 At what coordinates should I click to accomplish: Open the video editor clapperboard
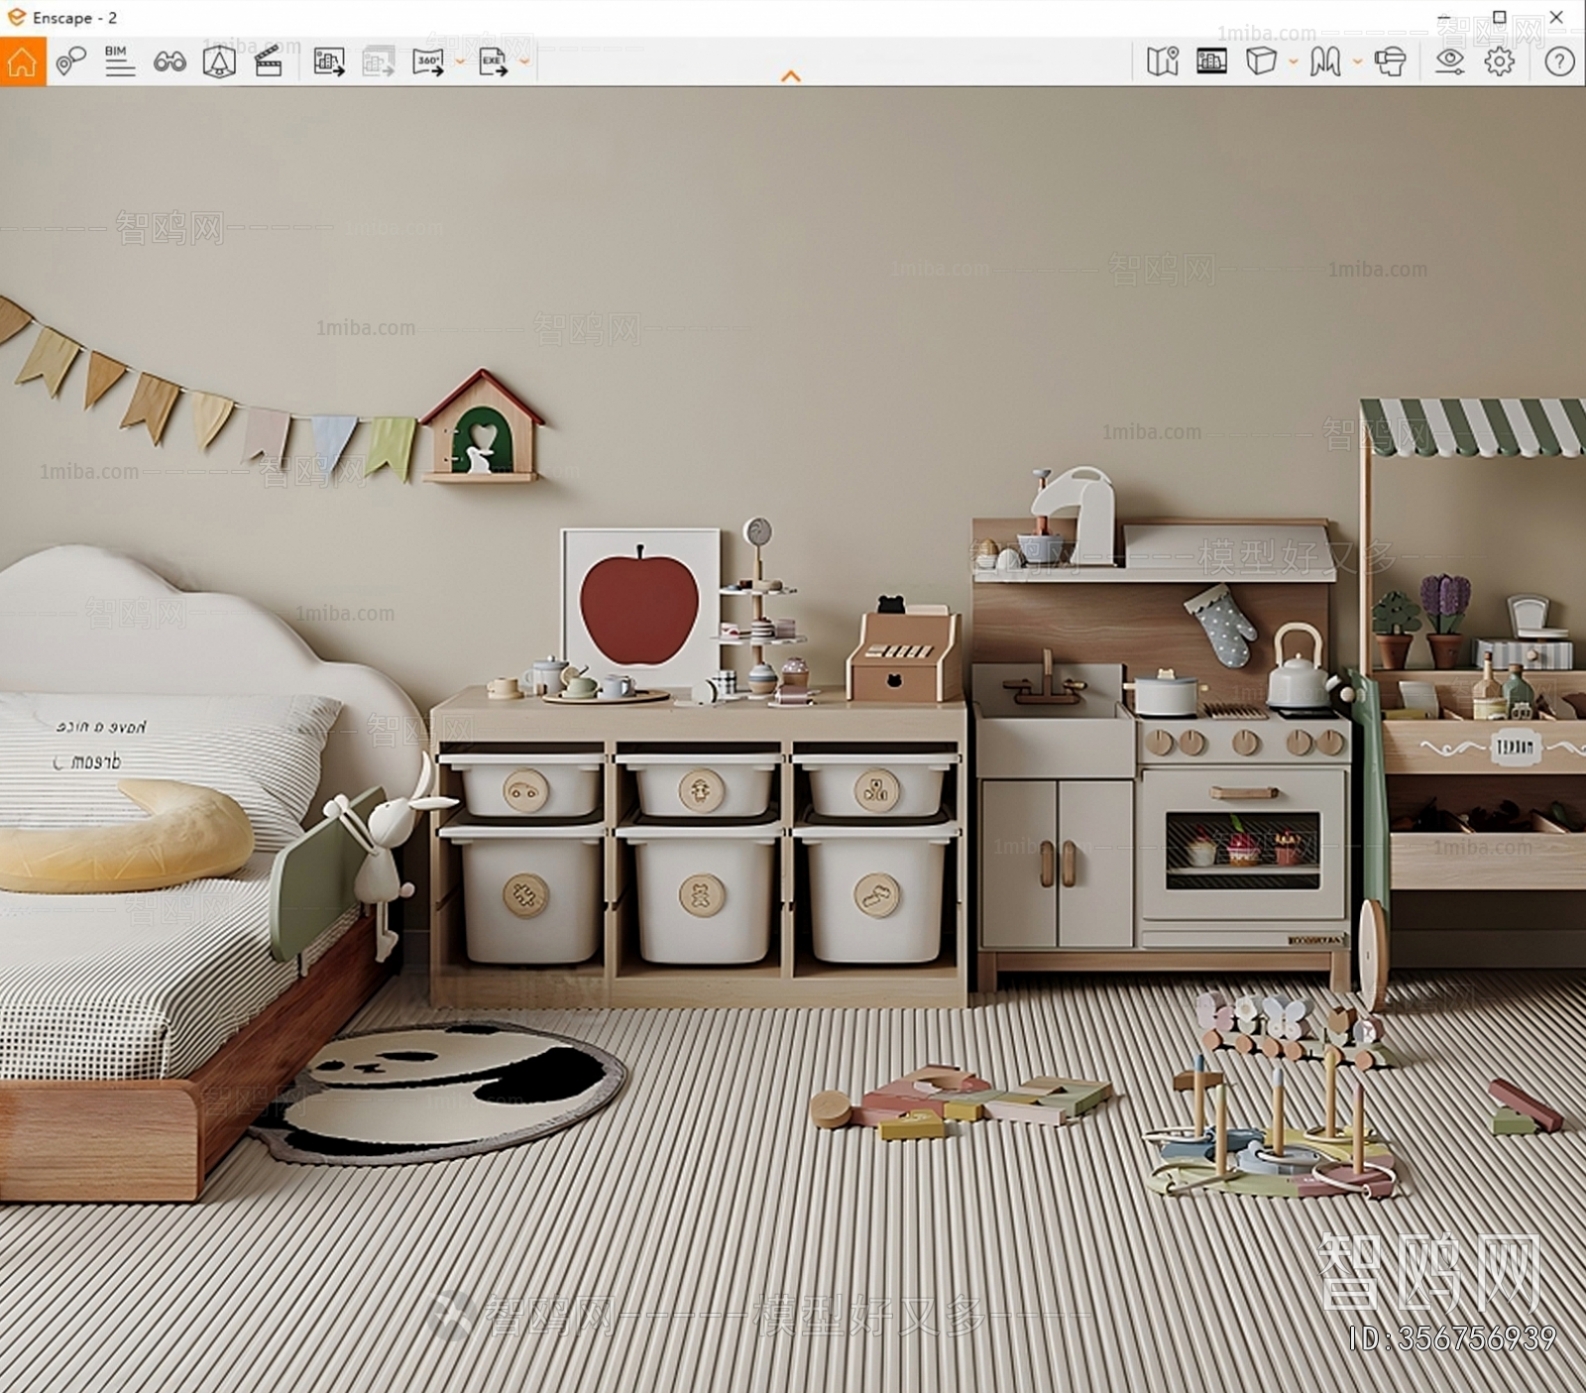click(268, 62)
